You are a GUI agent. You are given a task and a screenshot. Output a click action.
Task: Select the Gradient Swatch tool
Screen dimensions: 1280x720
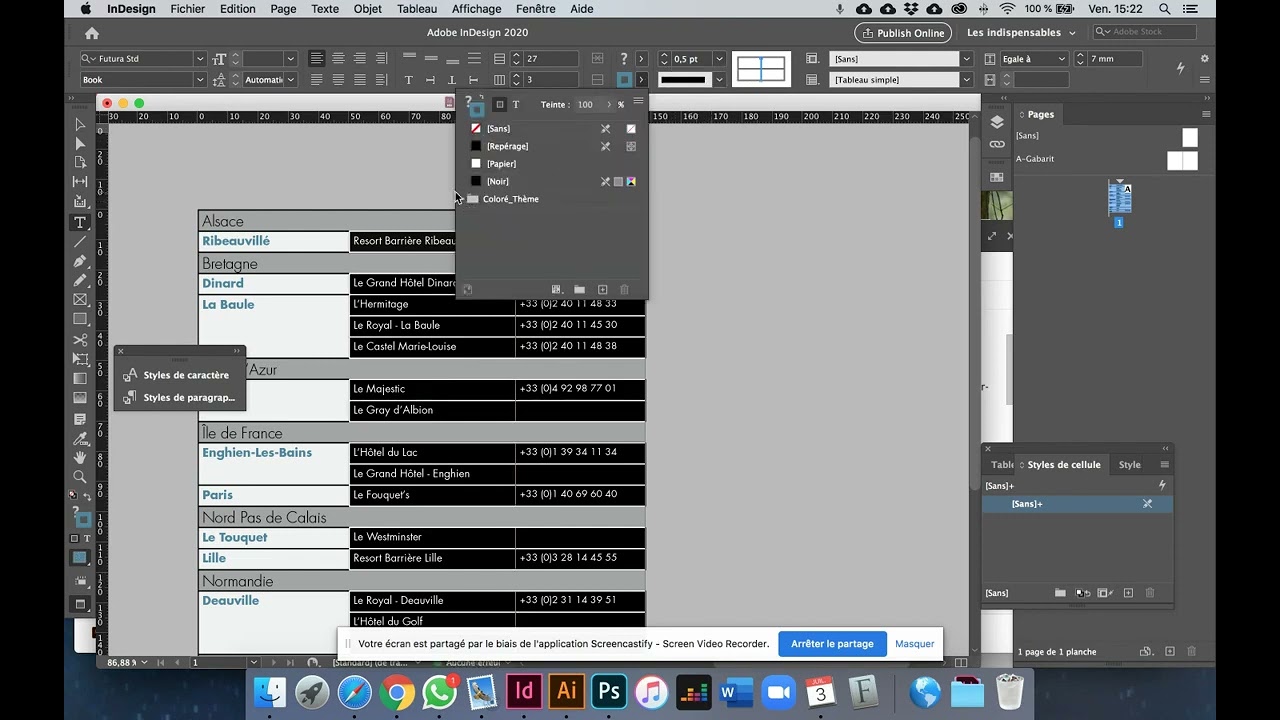click(80, 379)
